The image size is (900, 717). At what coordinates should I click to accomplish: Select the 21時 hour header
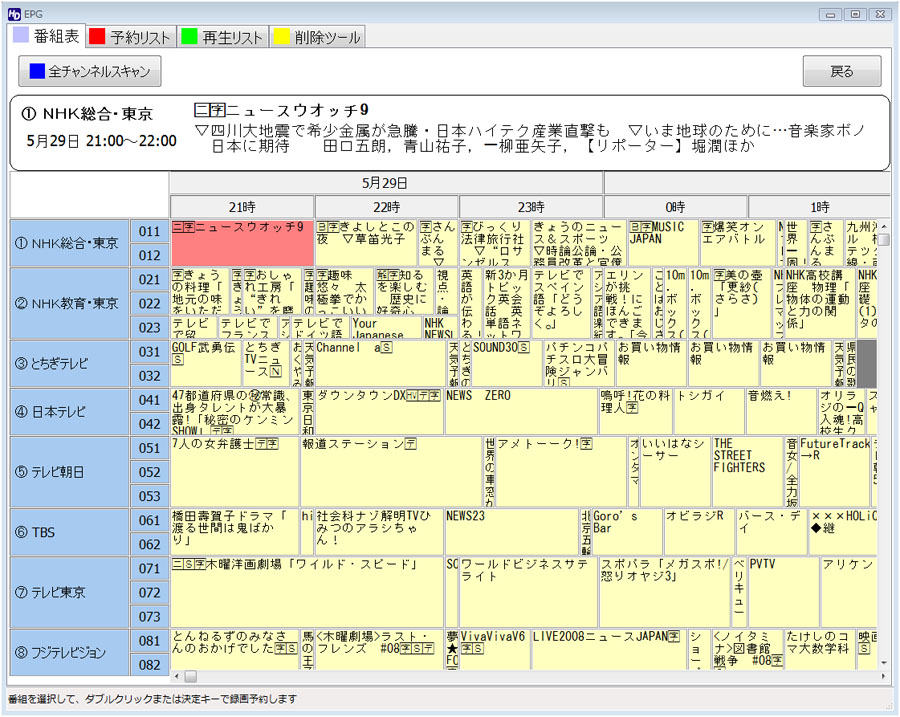pos(242,207)
